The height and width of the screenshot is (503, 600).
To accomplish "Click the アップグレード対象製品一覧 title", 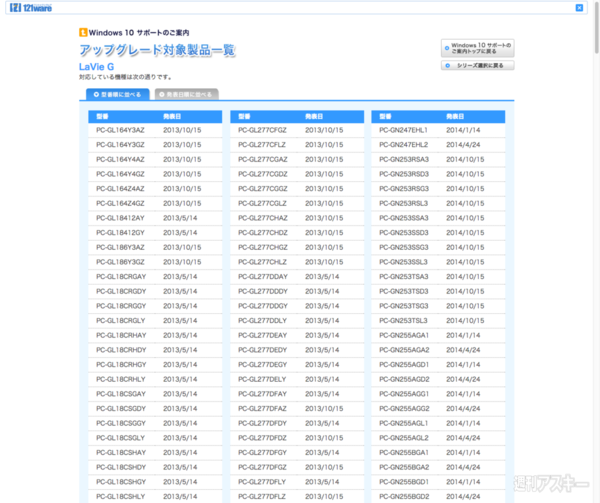I will (157, 50).
